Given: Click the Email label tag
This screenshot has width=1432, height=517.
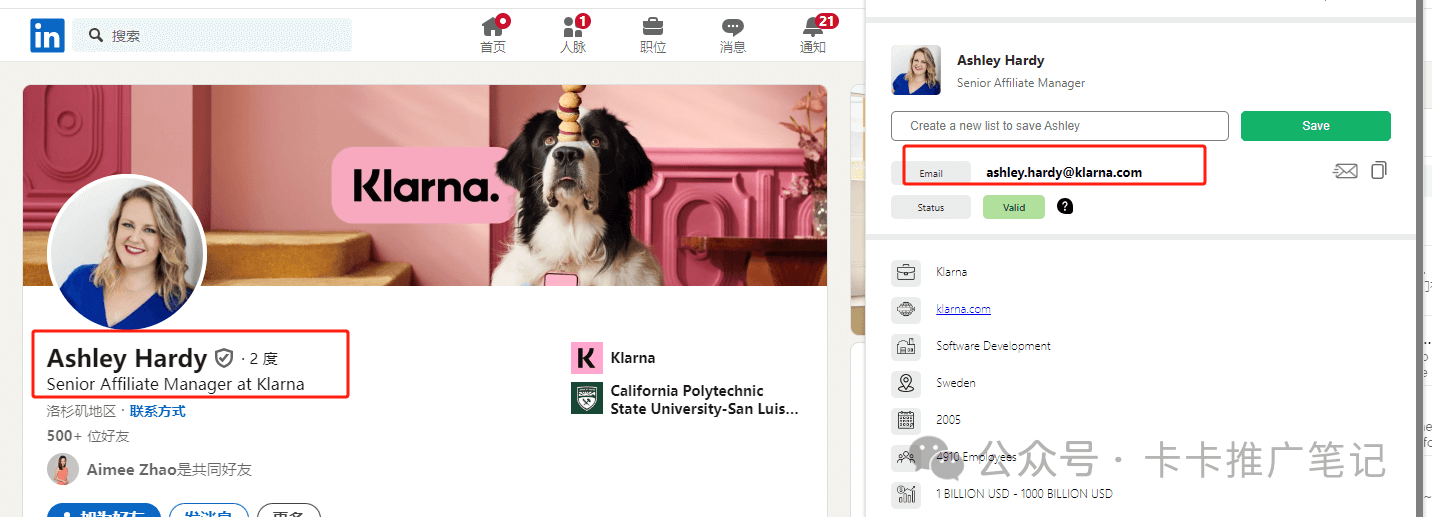Looking at the screenshot, I should [x=931, y=173].
